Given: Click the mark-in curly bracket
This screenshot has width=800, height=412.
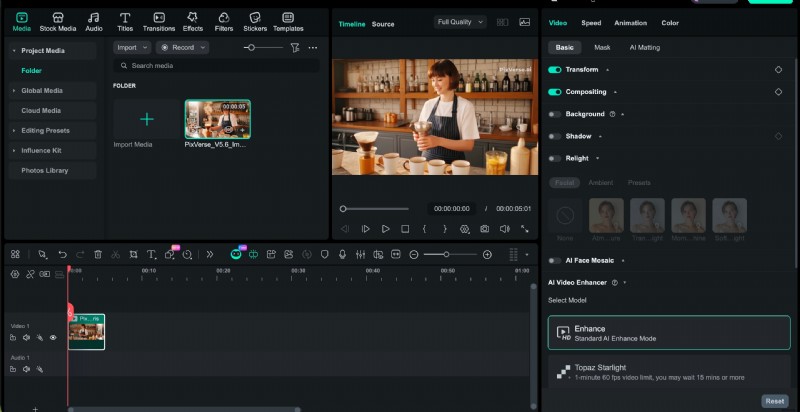Looking at the screenshot, I should click(x=424, y=229).
